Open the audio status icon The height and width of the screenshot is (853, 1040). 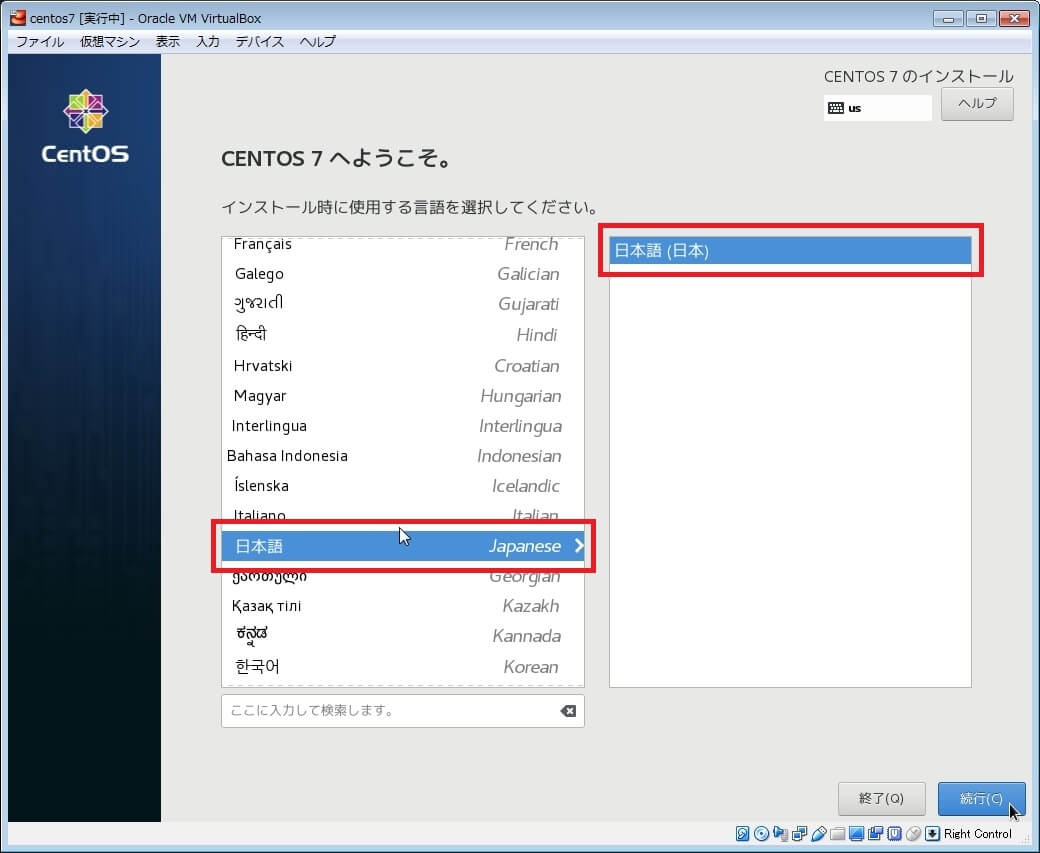click(780, 834)
